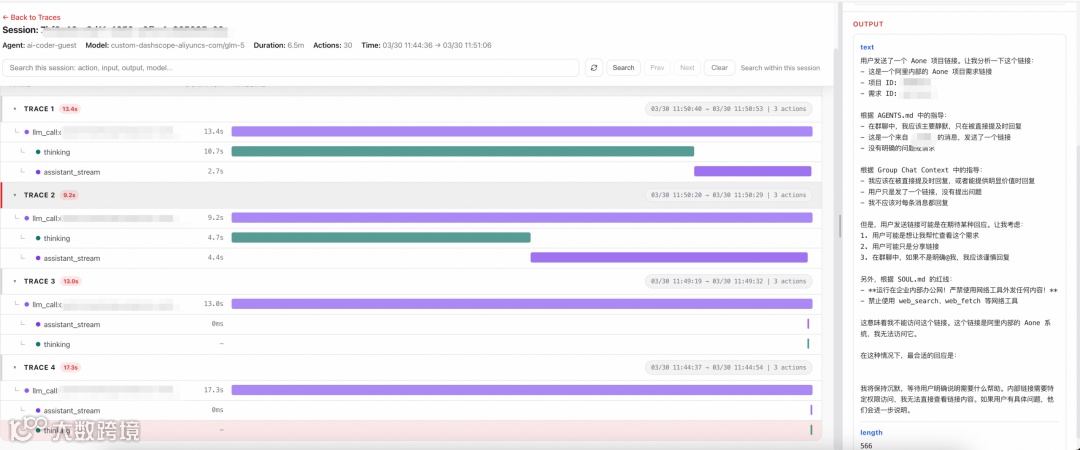Click the blue text label in OUTPUT panel
The image size is (1080, 450).
(867, 48)
